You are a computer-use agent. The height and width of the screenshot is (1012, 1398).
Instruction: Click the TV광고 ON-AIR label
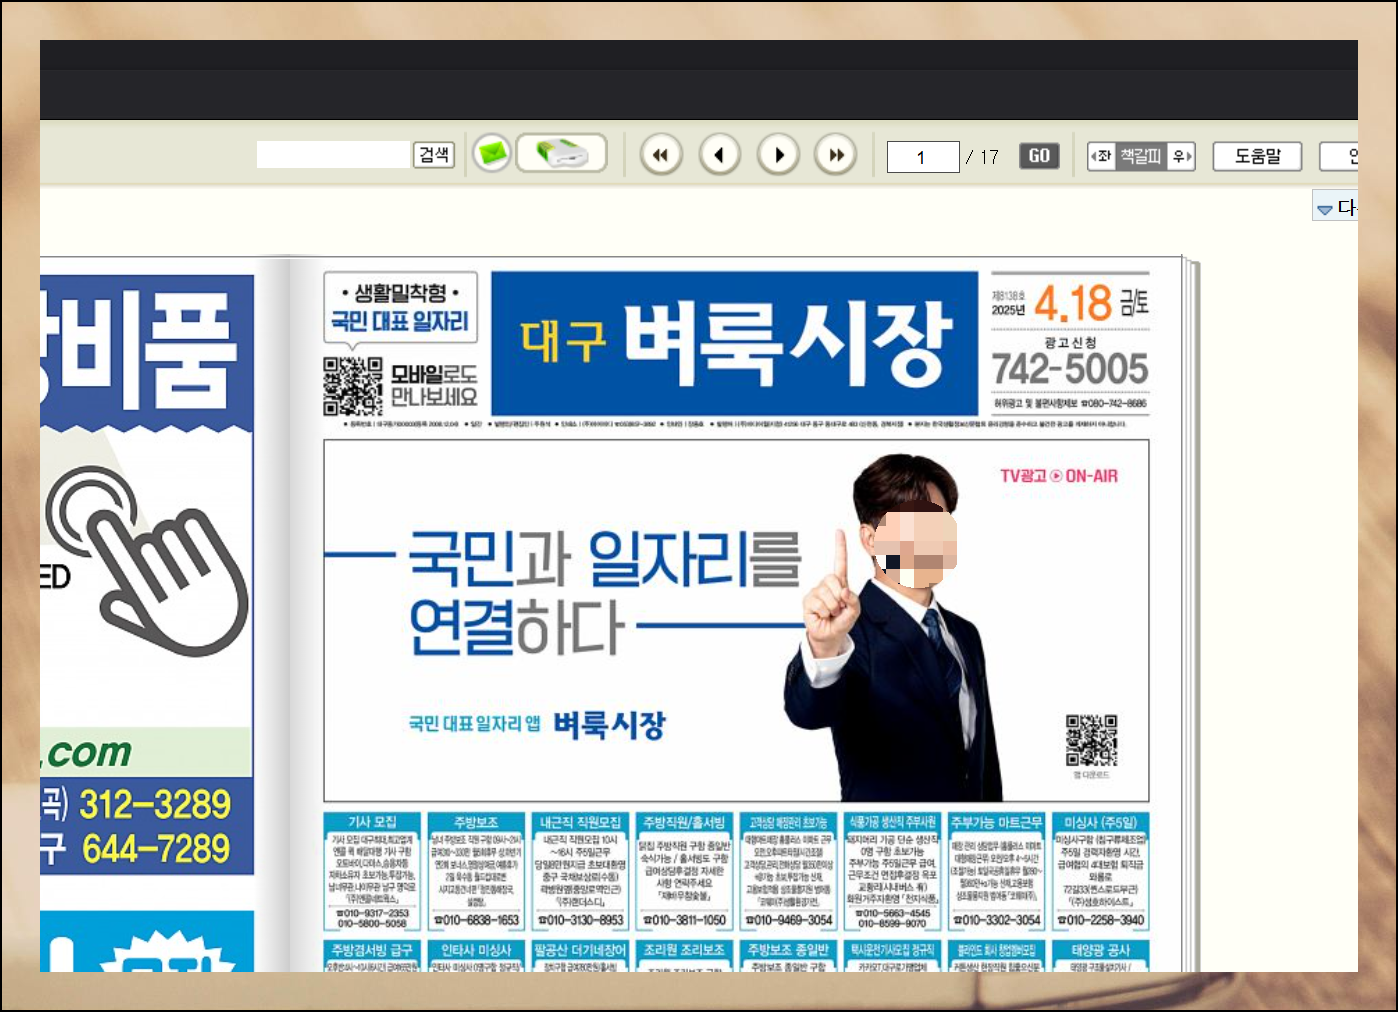(1059, 476)
